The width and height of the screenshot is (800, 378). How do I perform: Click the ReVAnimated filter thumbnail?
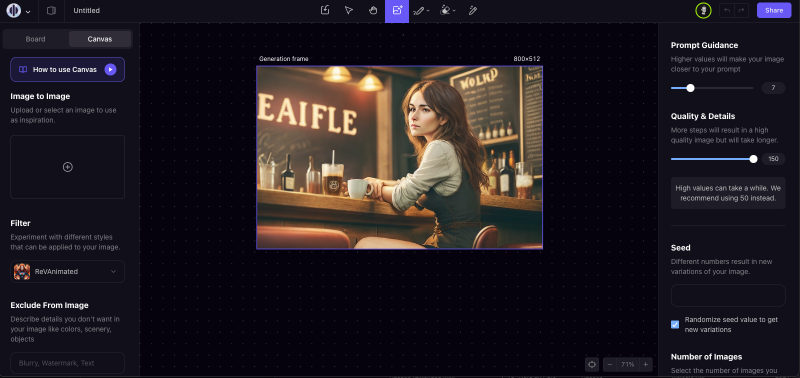22,271
